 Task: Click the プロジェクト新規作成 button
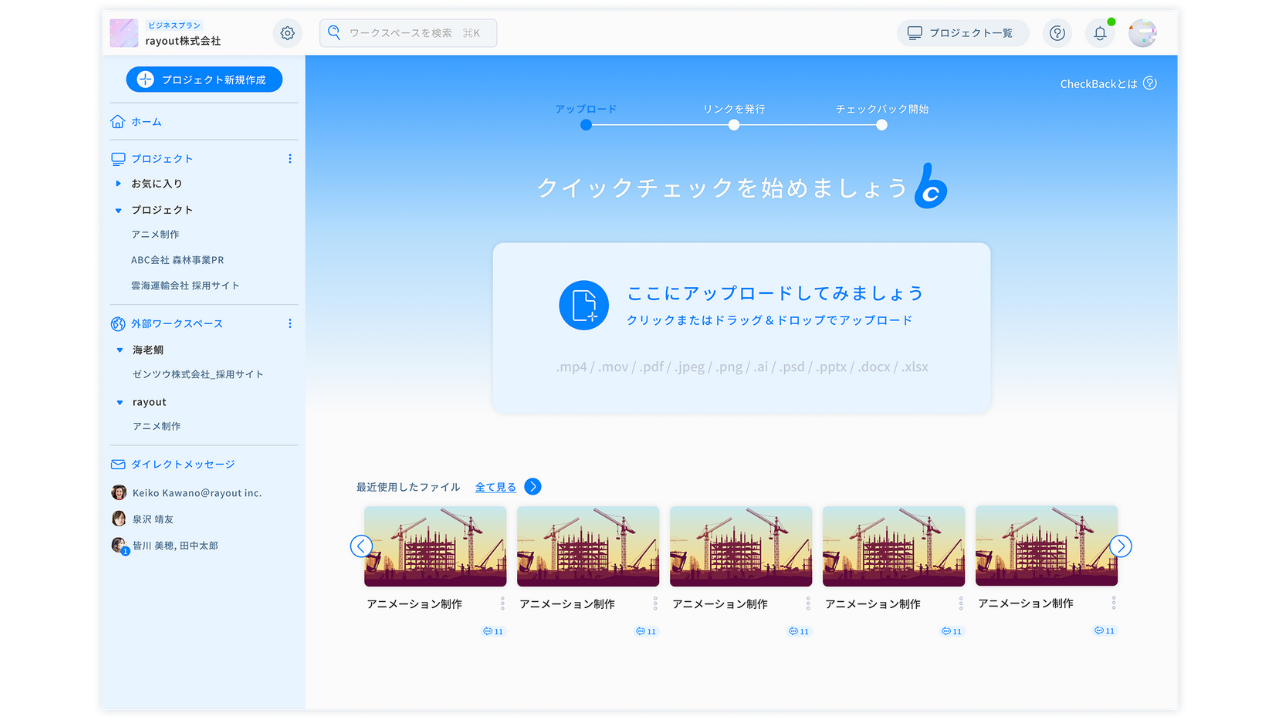click(204, 80)
